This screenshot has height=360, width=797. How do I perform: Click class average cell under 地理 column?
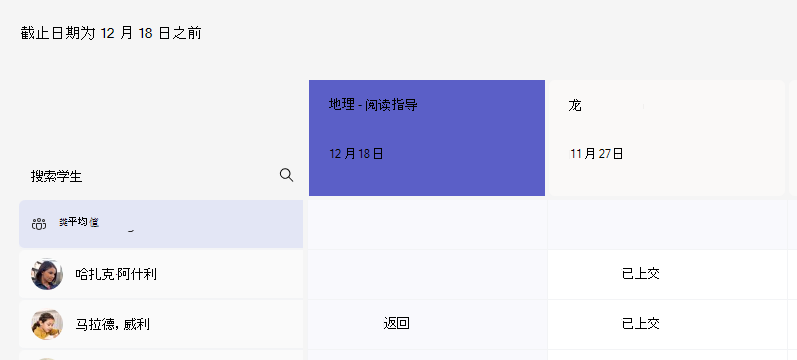[x=427, y=224]
